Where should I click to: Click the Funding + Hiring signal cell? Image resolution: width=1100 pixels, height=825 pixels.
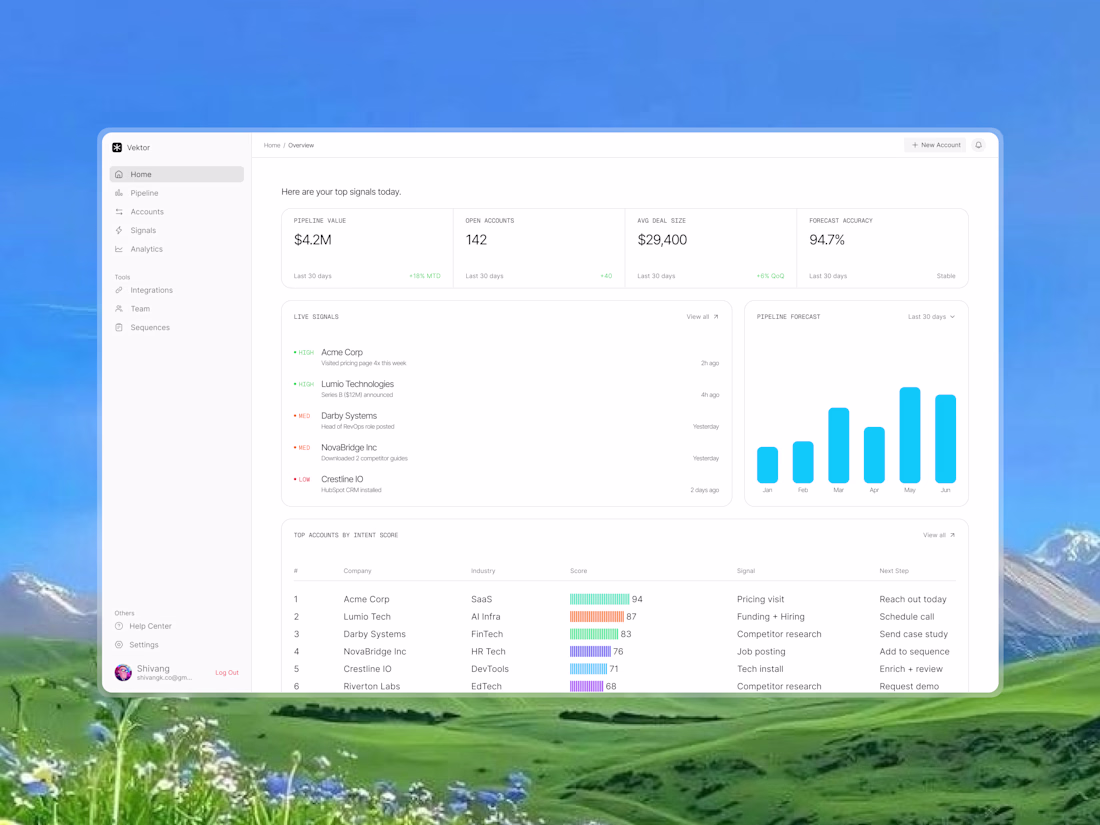770,617
